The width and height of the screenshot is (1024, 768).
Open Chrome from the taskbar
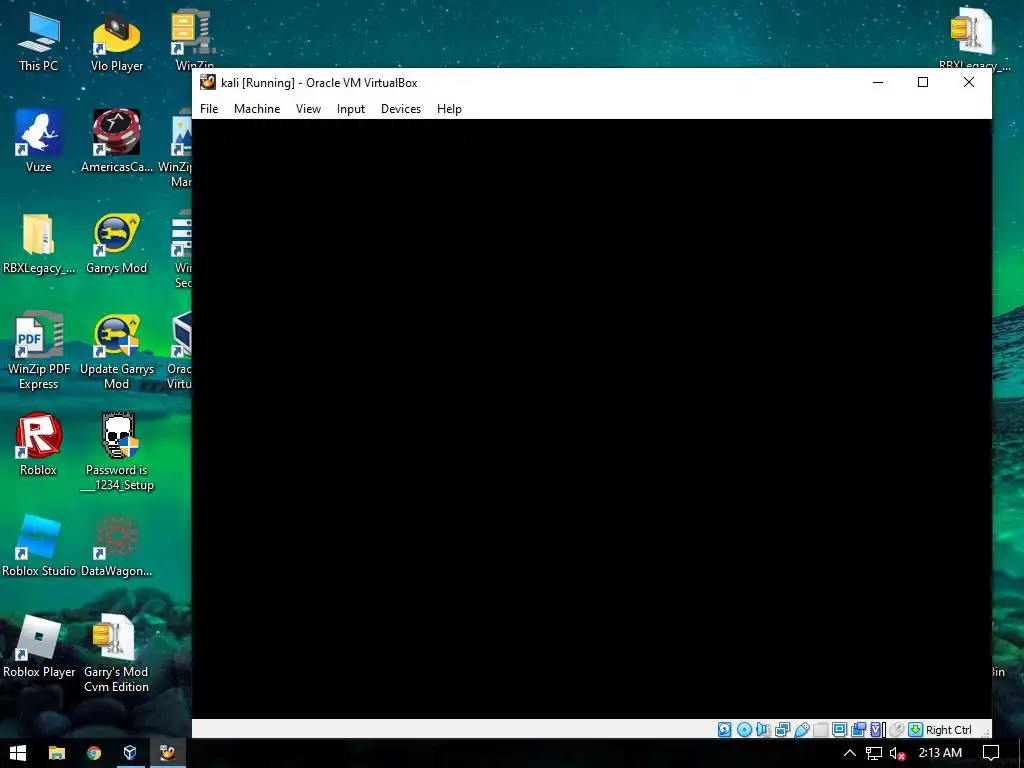click(94, 753)
